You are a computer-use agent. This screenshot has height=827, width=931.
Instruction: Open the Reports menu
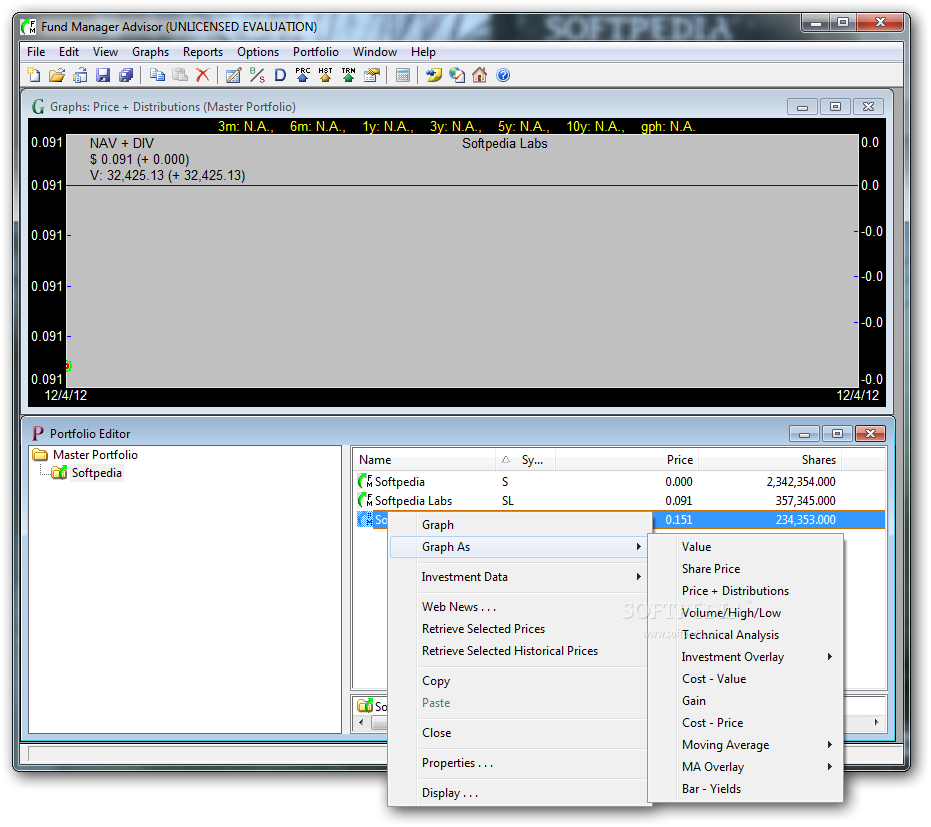click(203, 52)
